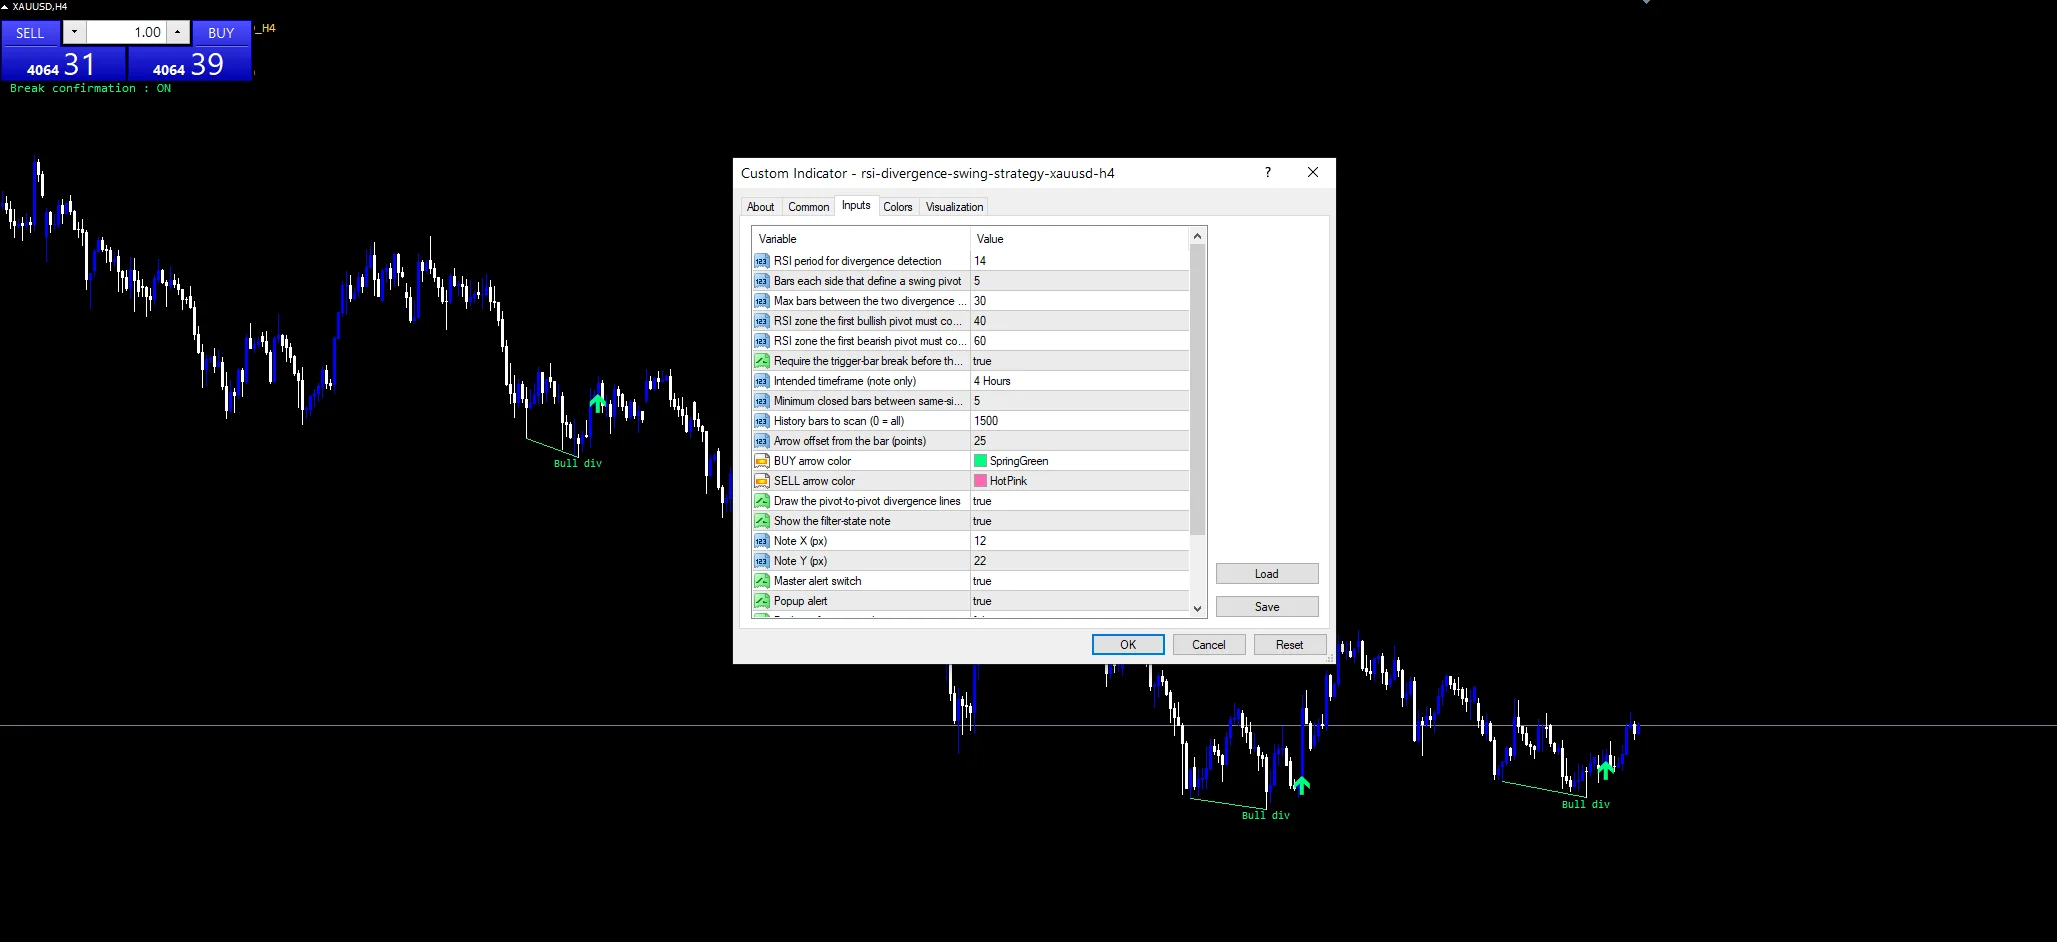Click the boolean icon of Require the trigger-bar break row

762,361
